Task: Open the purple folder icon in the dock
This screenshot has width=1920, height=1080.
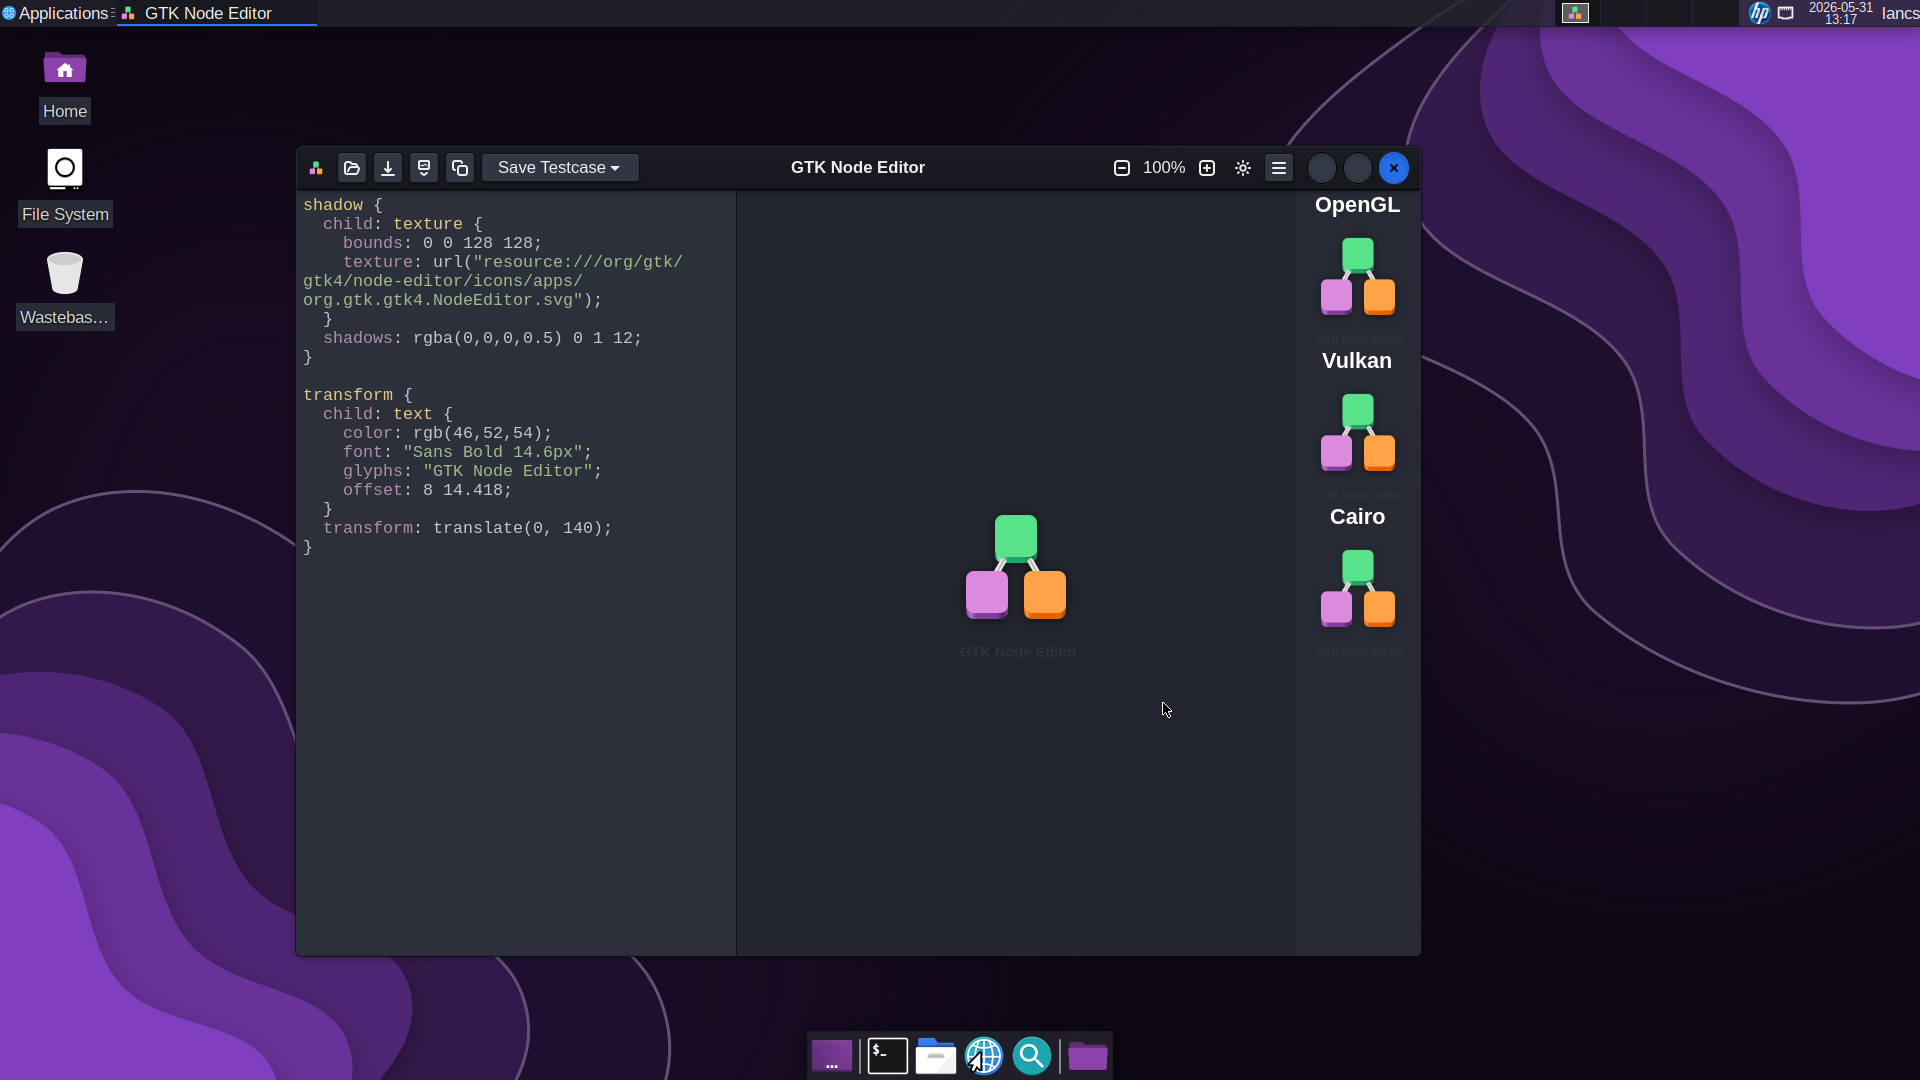Action: point(1088,1056)
